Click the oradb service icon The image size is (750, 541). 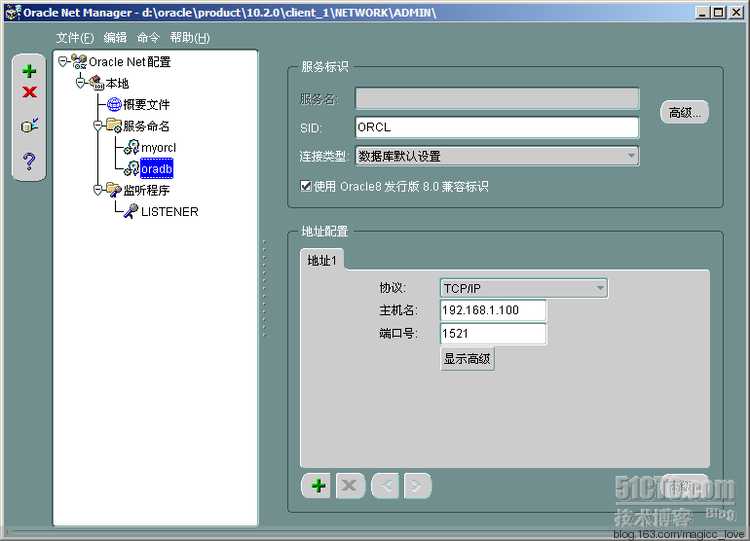[132, 168]
